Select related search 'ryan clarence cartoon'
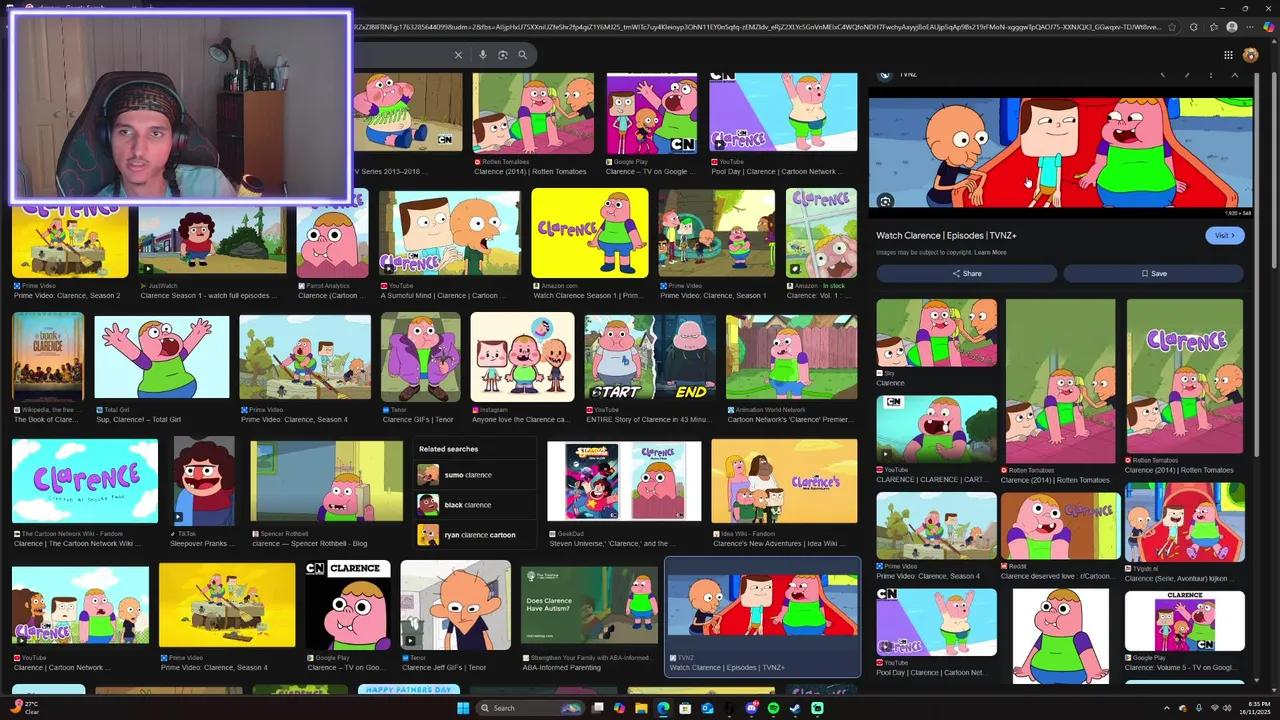 click(x=475, y=535)
